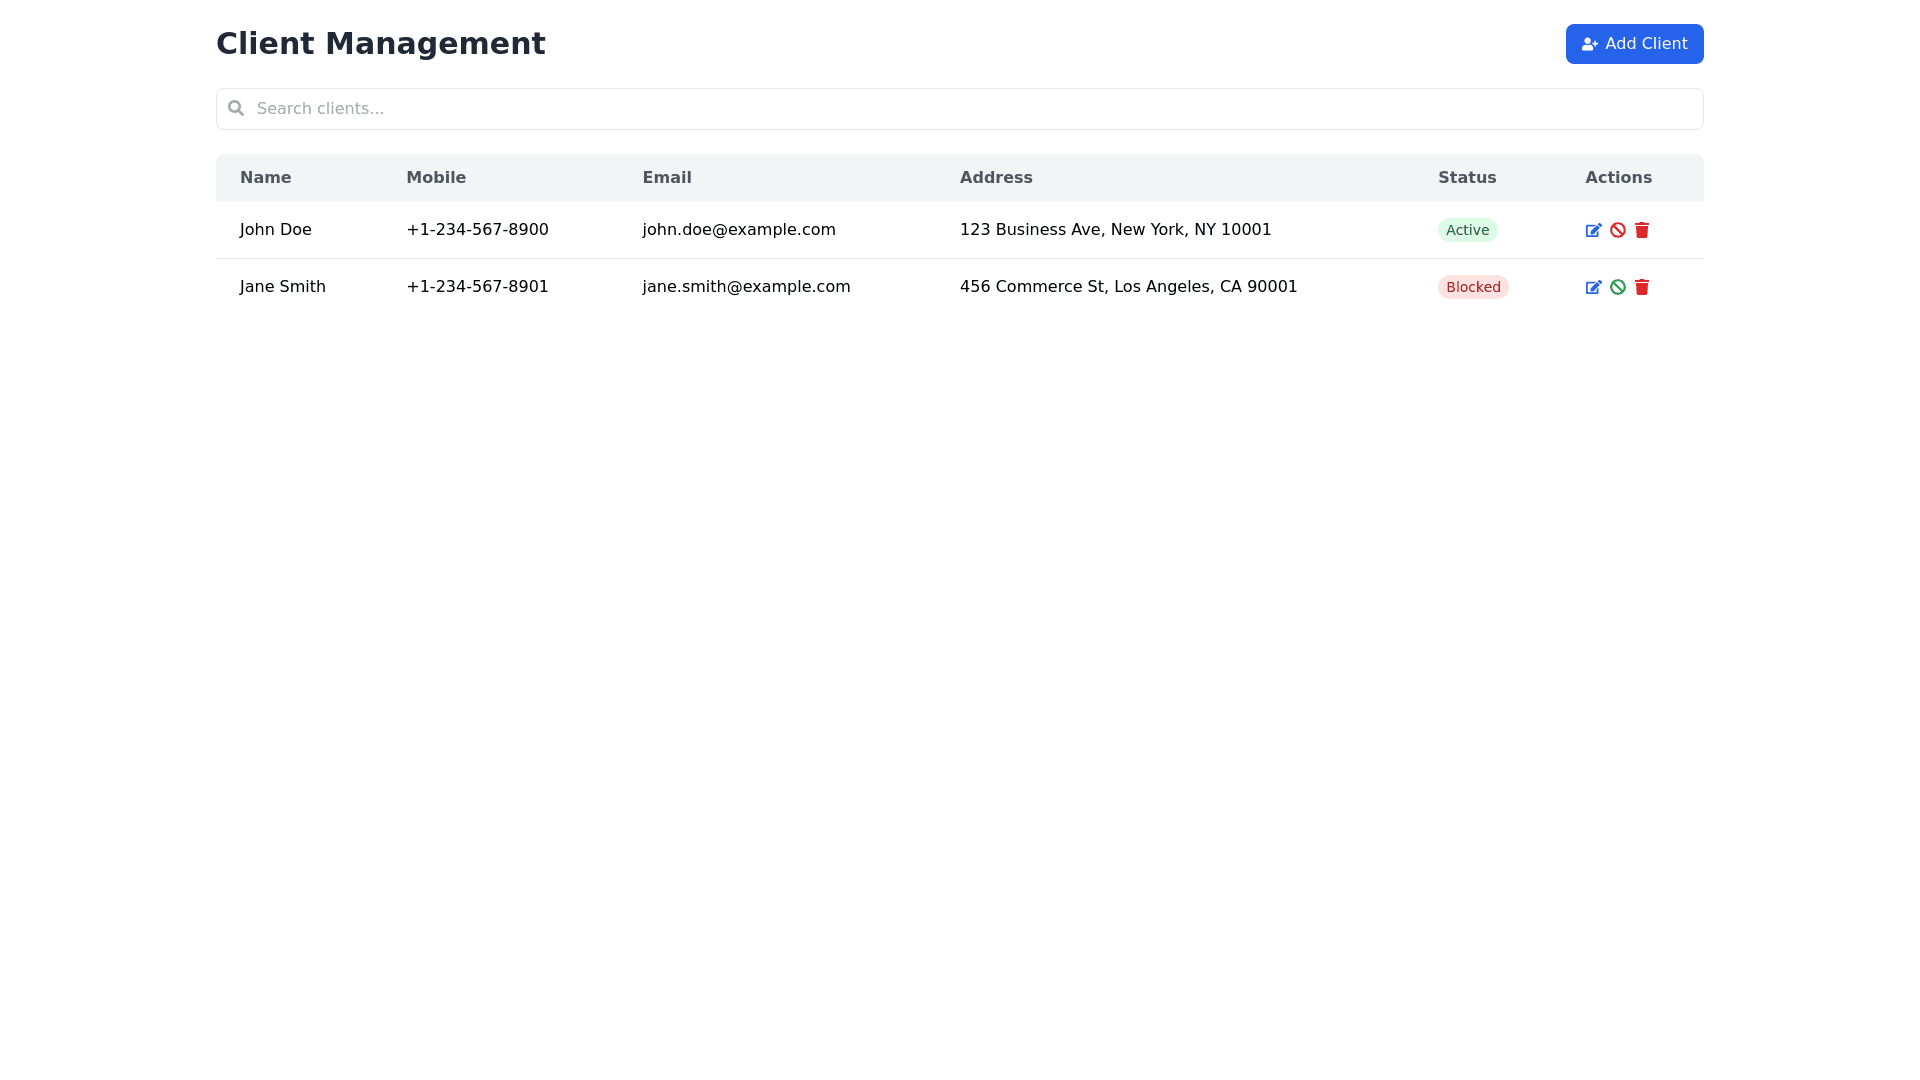This screenshot has height=1080, width=1920.
Task: Block John Doe using ban icon
Action: 1617,230
